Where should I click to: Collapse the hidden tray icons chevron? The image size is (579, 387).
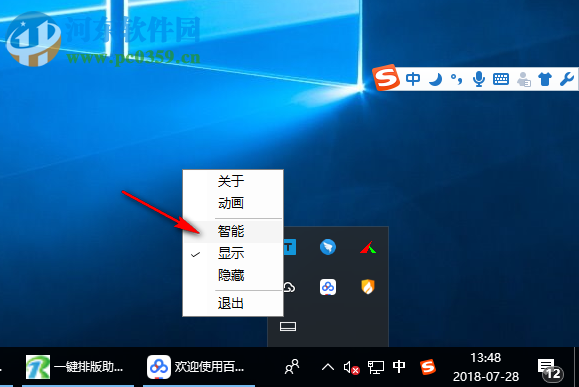(328, 367)
